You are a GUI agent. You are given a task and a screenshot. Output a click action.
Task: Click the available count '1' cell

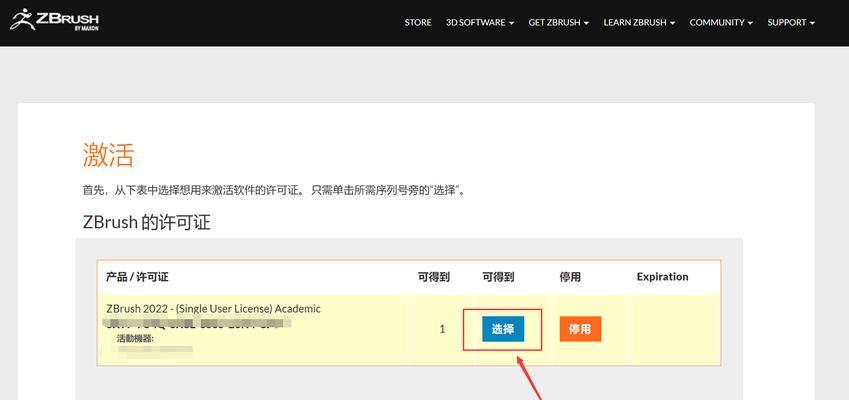coord(442,329)
